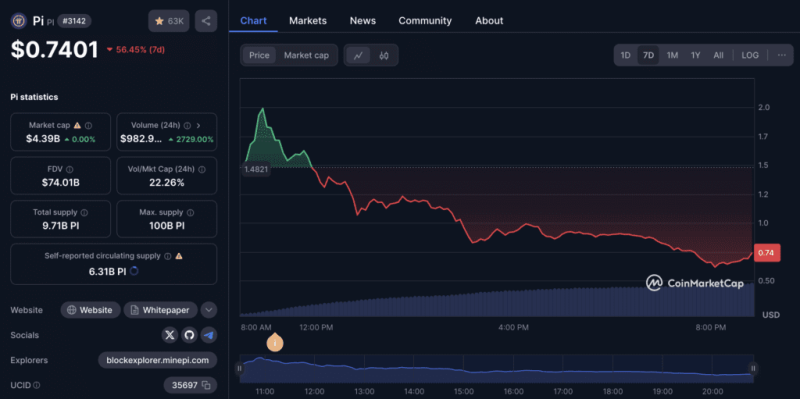Expand more website links chevron
This screenshot has height=399, width=800.
pyautogui.click(x=209, y=310)
